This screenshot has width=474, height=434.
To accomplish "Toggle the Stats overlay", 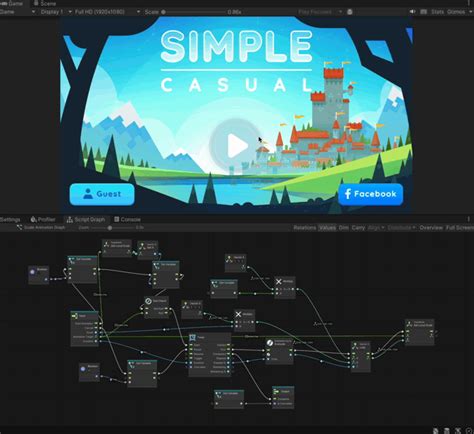I will tap(437, 12).
